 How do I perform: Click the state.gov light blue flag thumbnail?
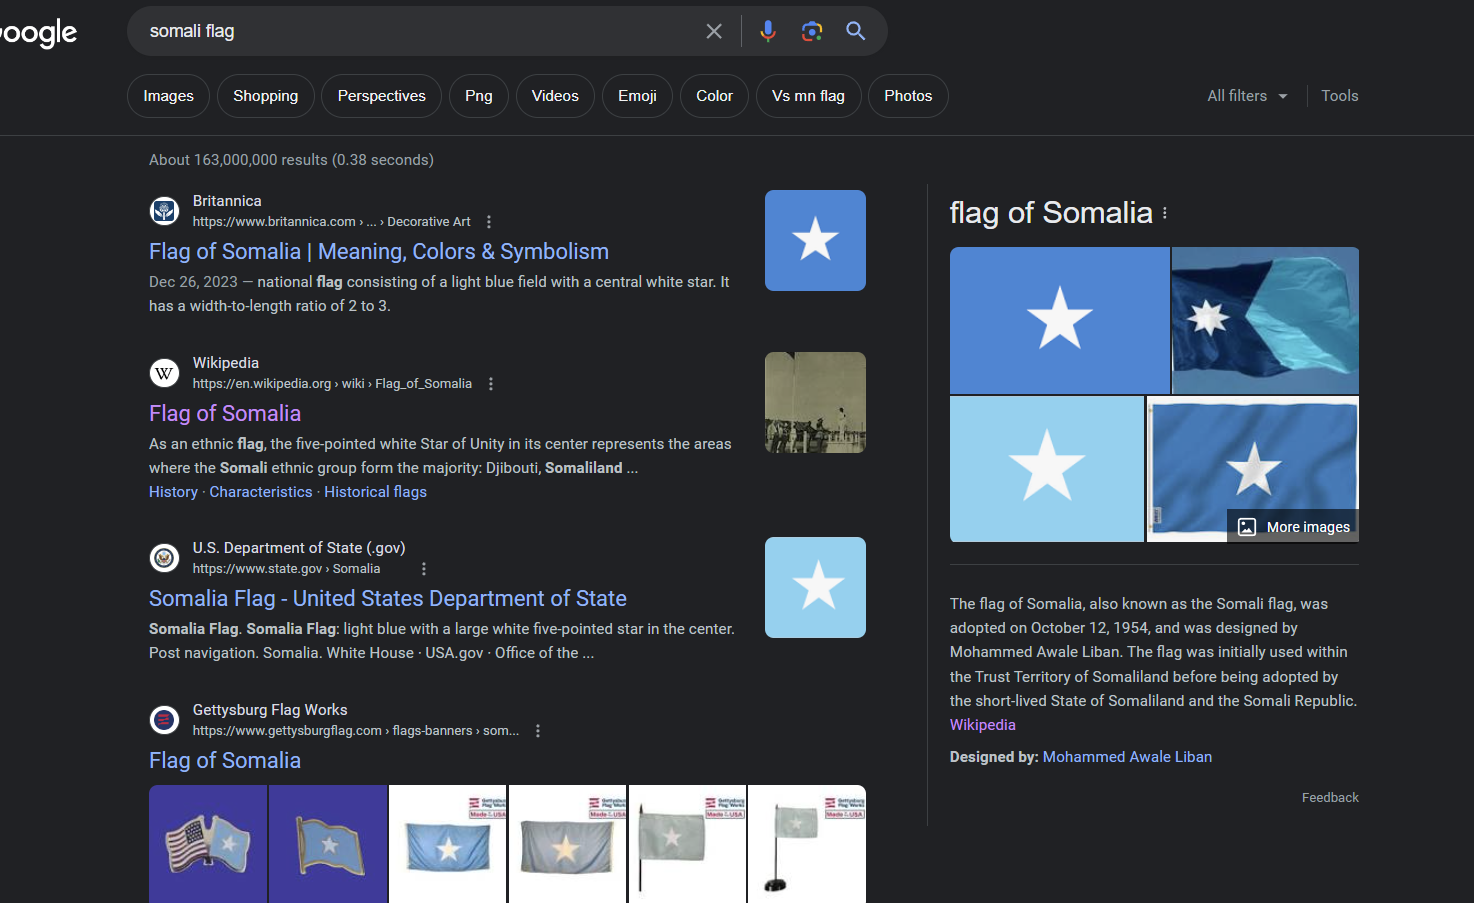pyautogui.click(x=815, y=587)
